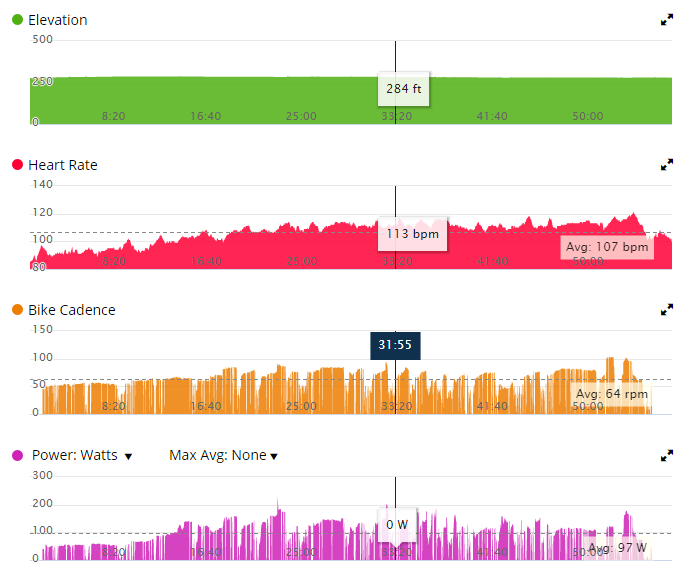Click the 31:55 time marker label
The image size is (683, 569).
point(395,345)
